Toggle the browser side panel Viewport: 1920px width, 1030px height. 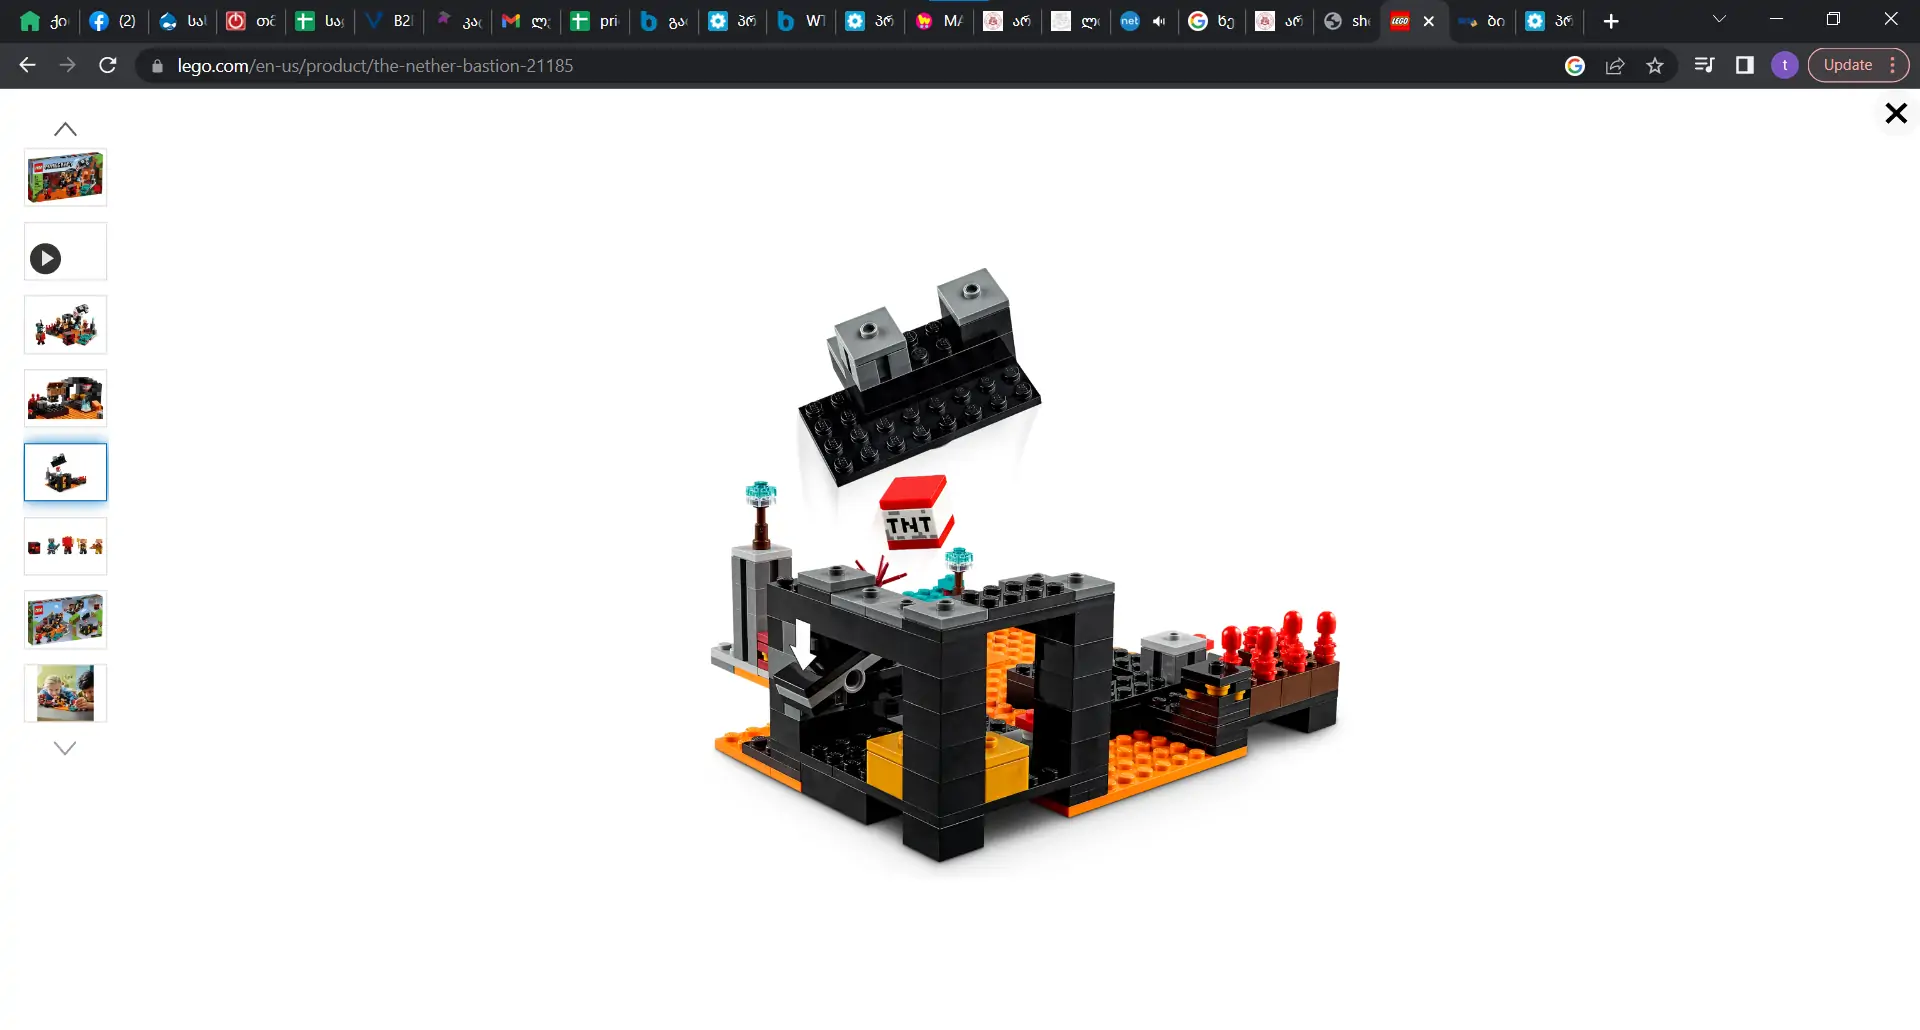point(1745,65)
